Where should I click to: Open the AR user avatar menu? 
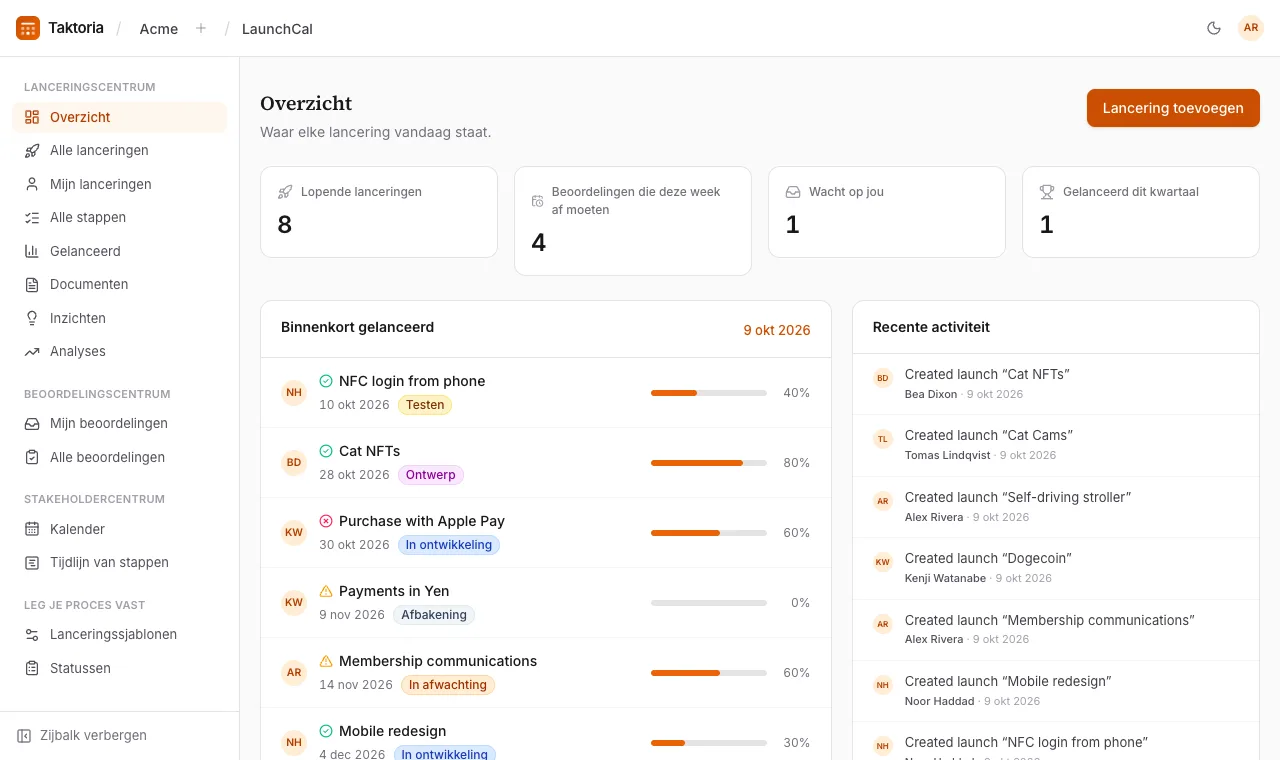pyautogui.click(x=1251, y=28)
